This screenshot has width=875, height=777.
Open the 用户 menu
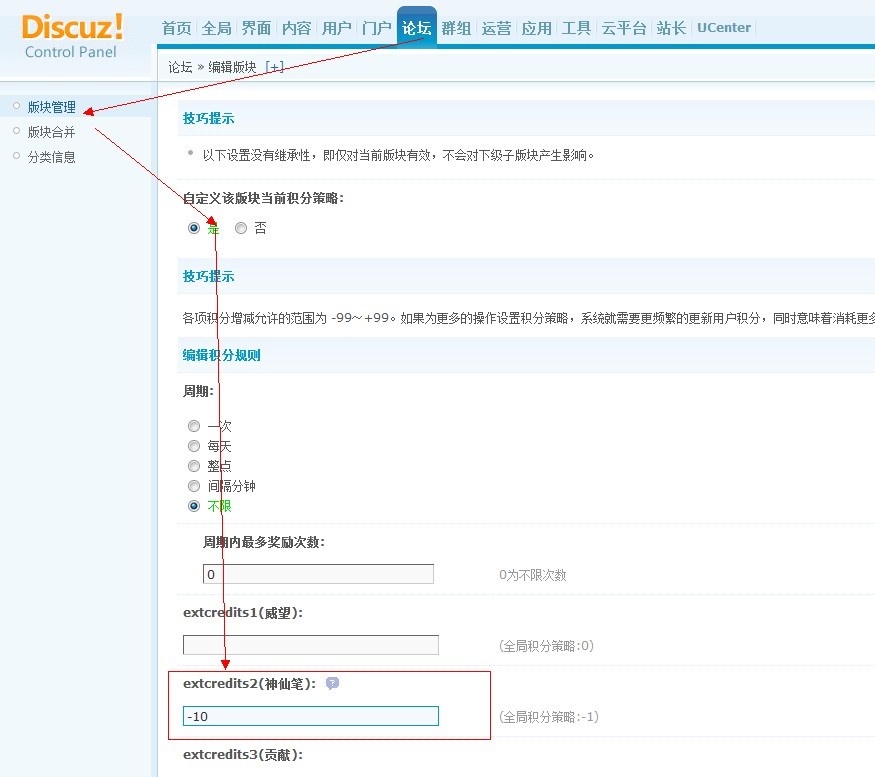(x=336, y=28)
